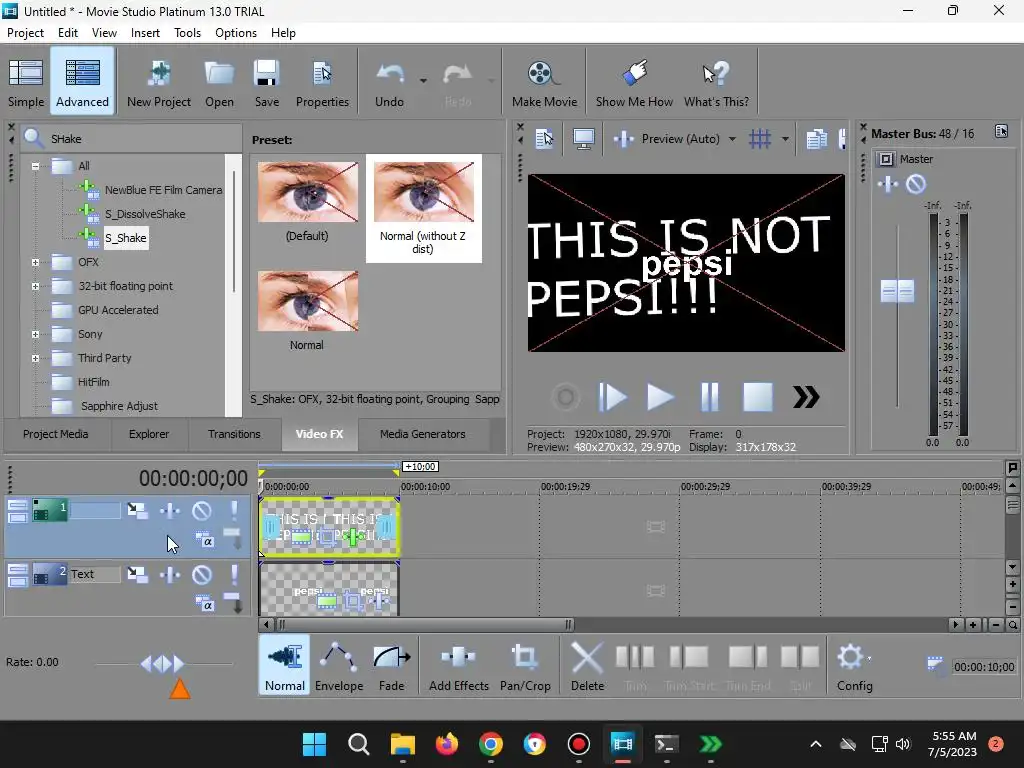Viewport: 1024px width, 768px height.
Task: Create a New Project
Action: (x=159, y=82)
